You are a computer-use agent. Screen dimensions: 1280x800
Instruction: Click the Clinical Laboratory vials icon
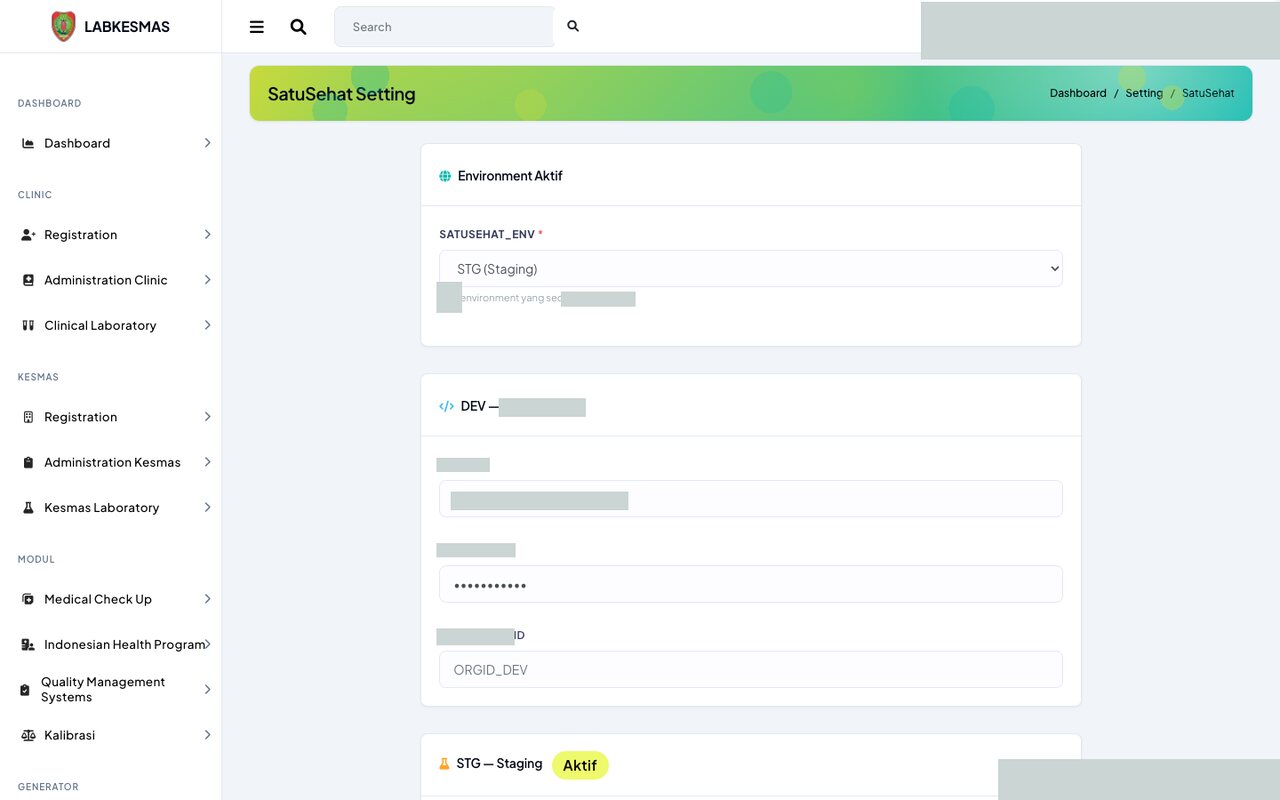[28, 326]
